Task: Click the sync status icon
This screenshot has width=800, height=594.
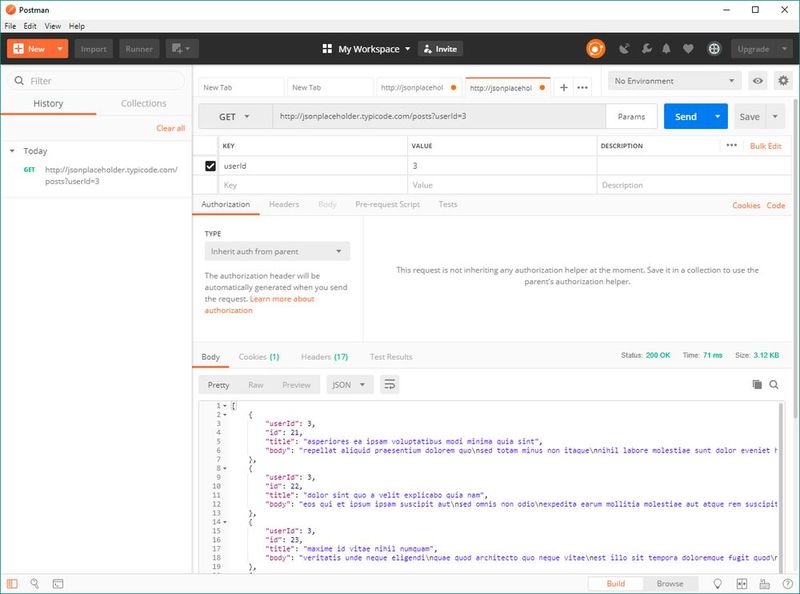Action: 595,49
